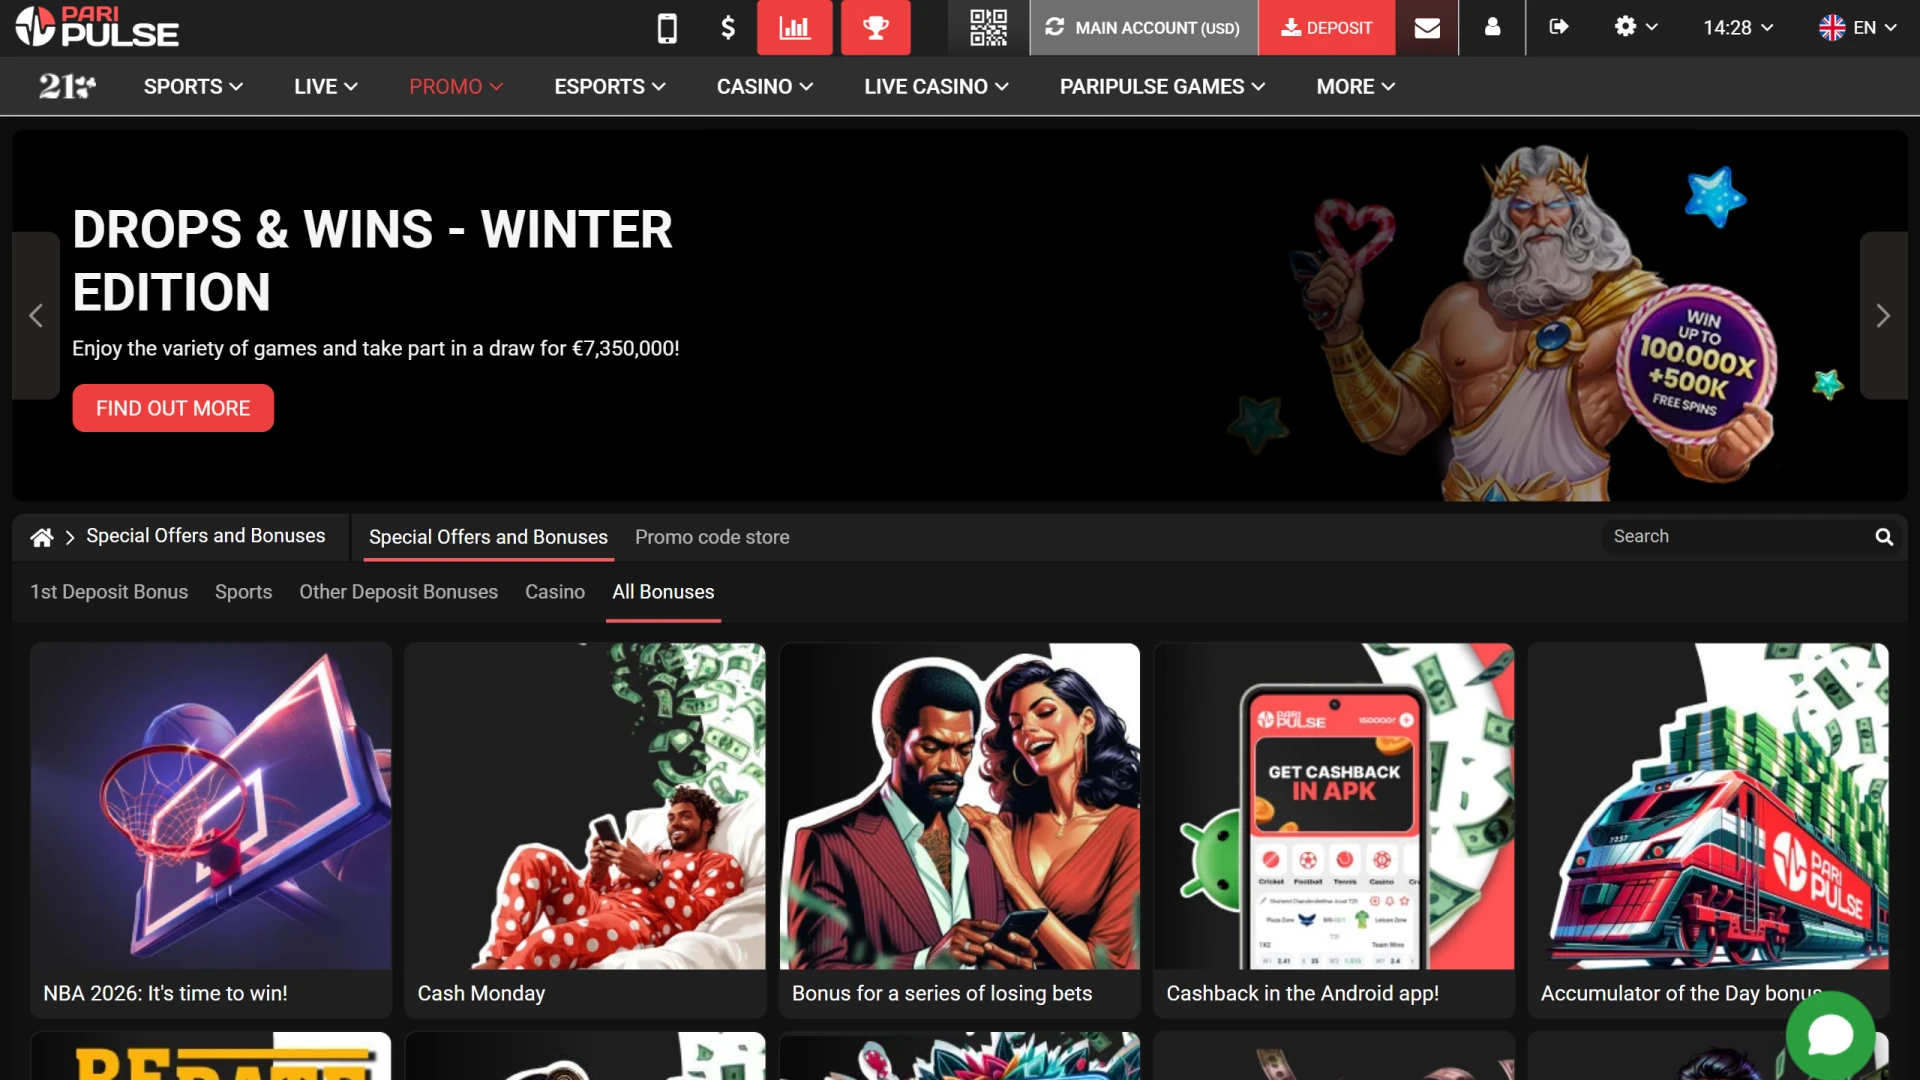
Task: Open the Casino navigation menu
Action: [x=765, y=87]
